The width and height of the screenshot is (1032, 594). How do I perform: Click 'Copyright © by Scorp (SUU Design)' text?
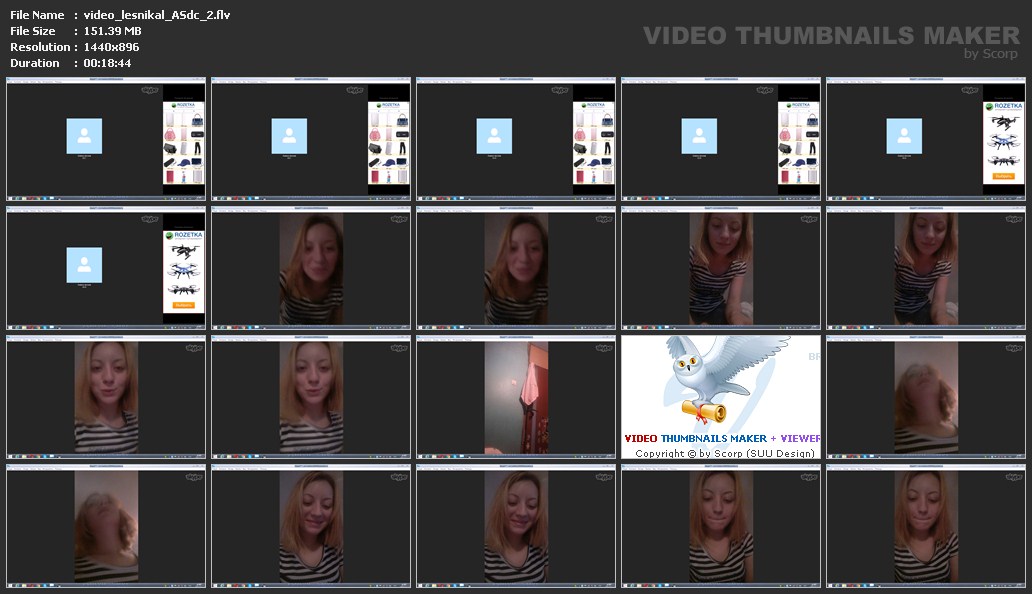click(725, 453)
